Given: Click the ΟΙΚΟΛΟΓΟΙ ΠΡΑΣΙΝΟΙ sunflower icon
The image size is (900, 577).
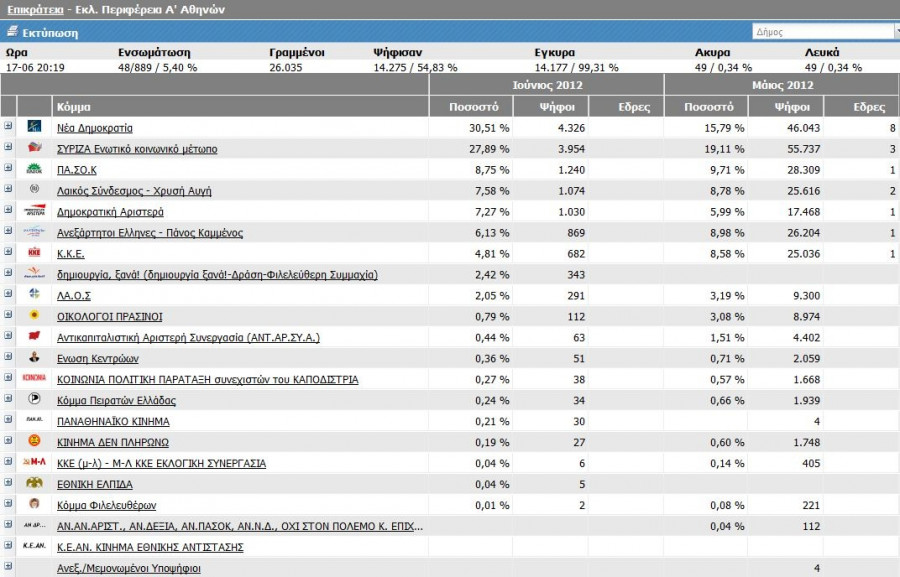Looking at the screenshot, I should (x=34, y=316).
